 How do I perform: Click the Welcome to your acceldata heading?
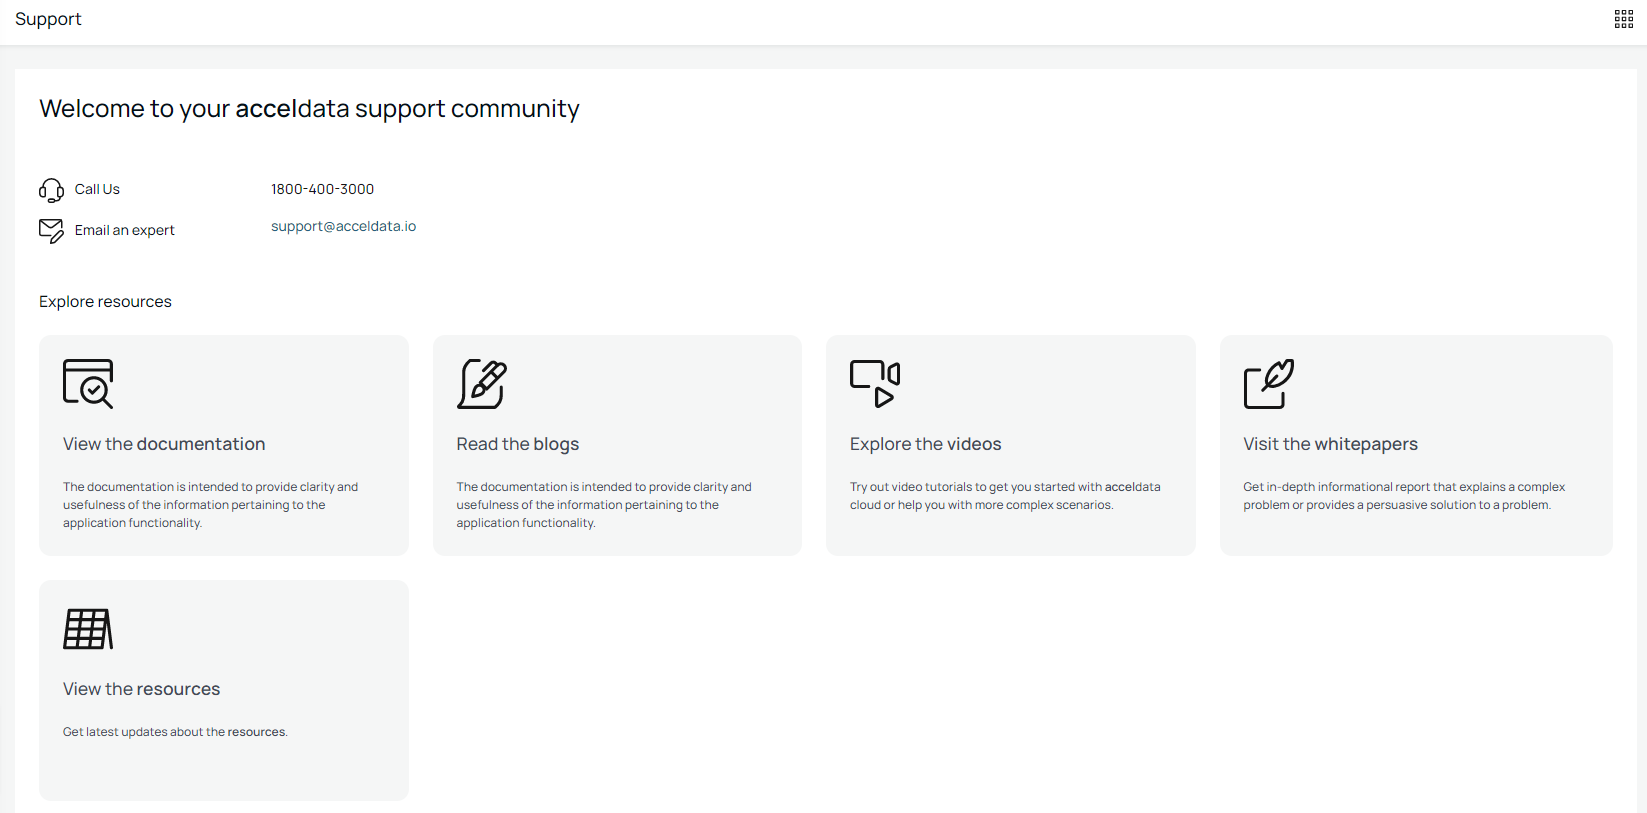tap(309, 108)
